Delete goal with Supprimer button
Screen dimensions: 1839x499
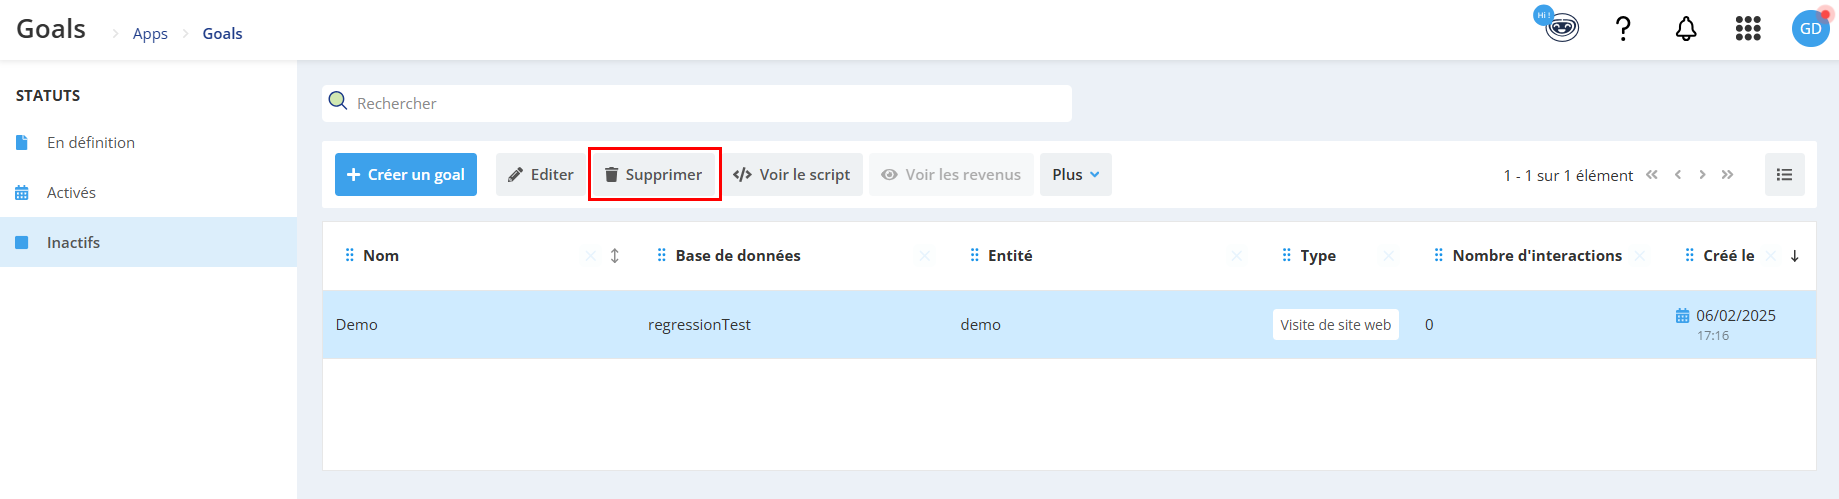(654, 175)
